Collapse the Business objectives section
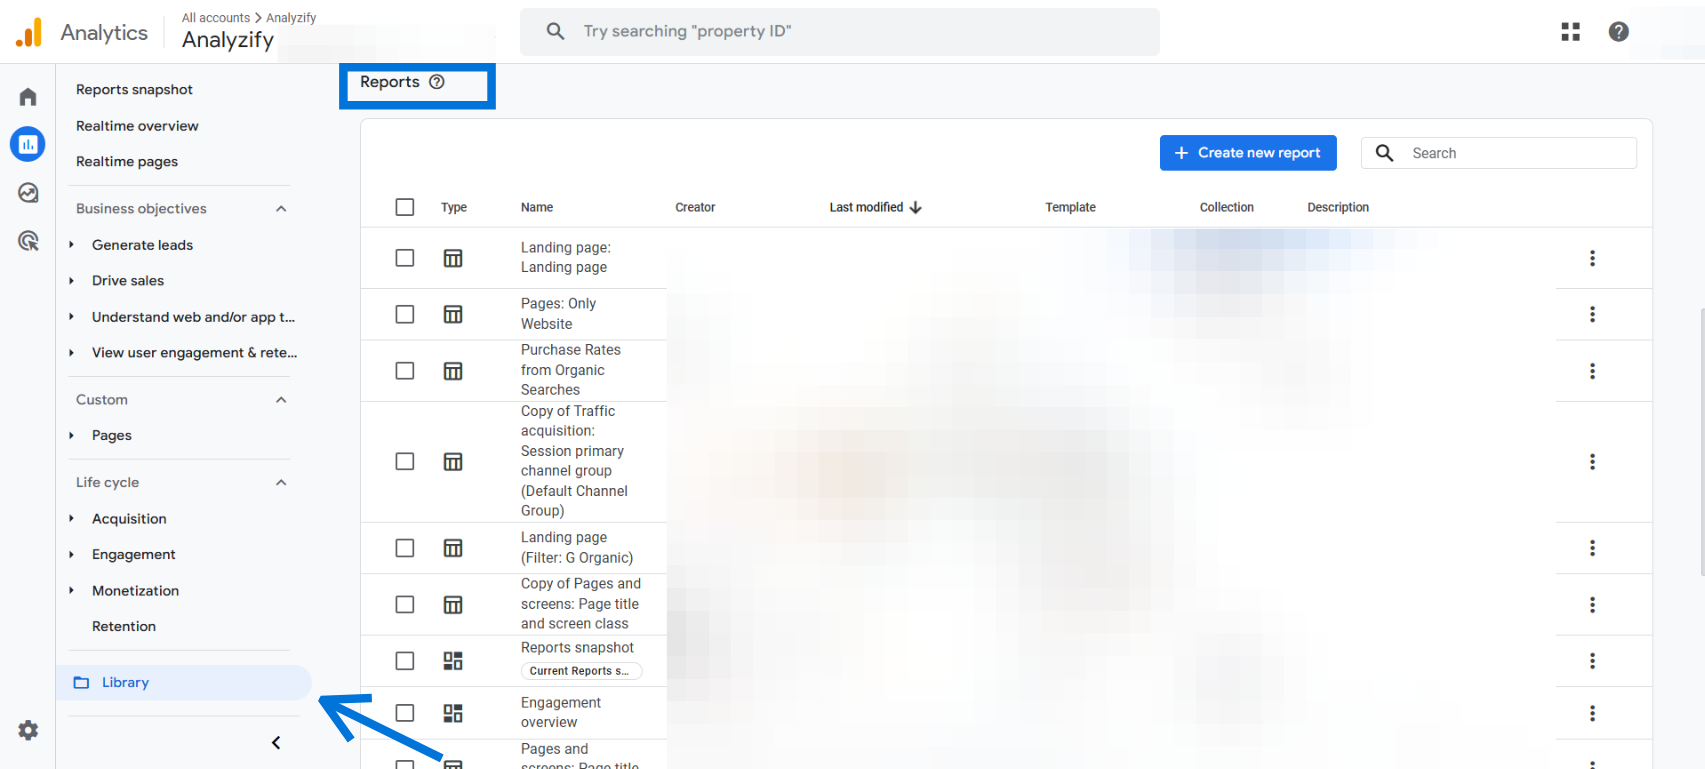The image size is (1705, 769). pos(281,209)
